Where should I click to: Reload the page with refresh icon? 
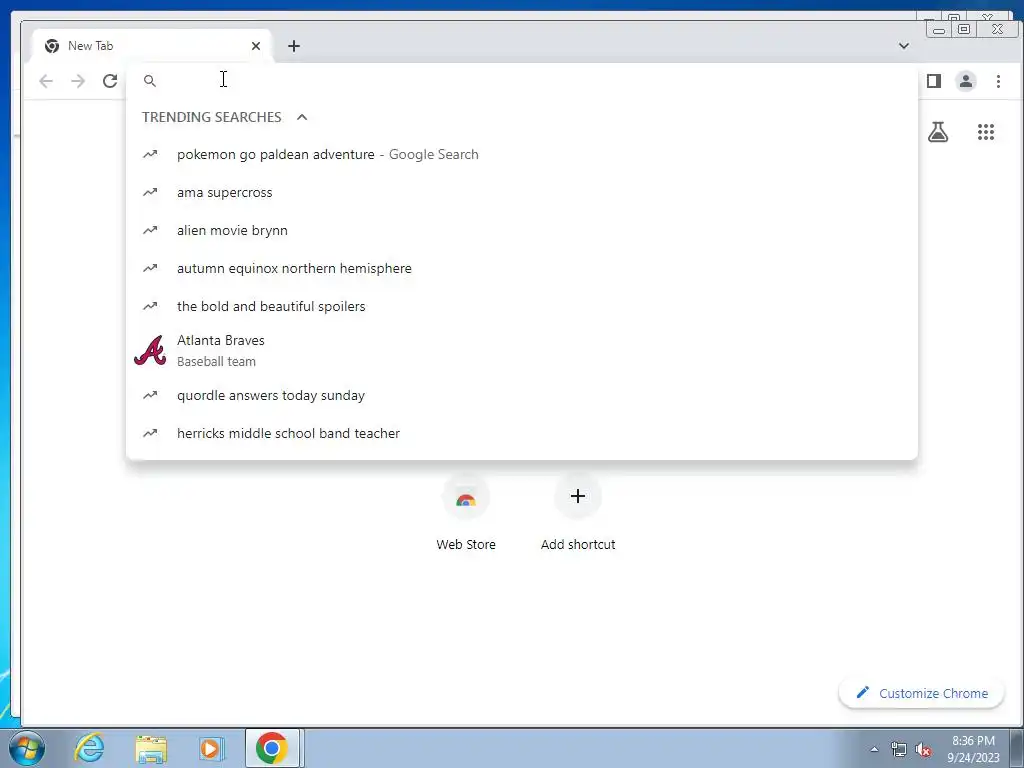point(110,81)
